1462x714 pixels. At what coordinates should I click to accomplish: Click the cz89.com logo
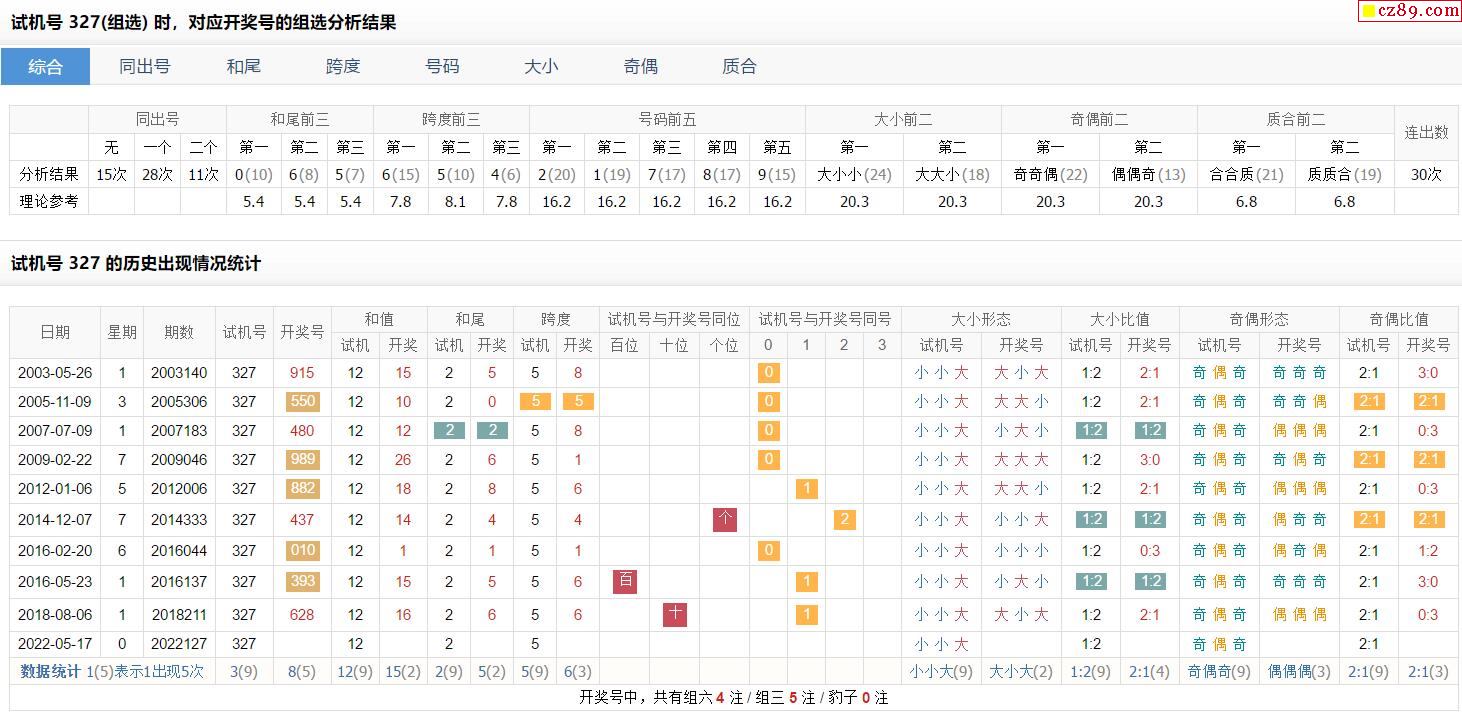[x=1409, y=11]
